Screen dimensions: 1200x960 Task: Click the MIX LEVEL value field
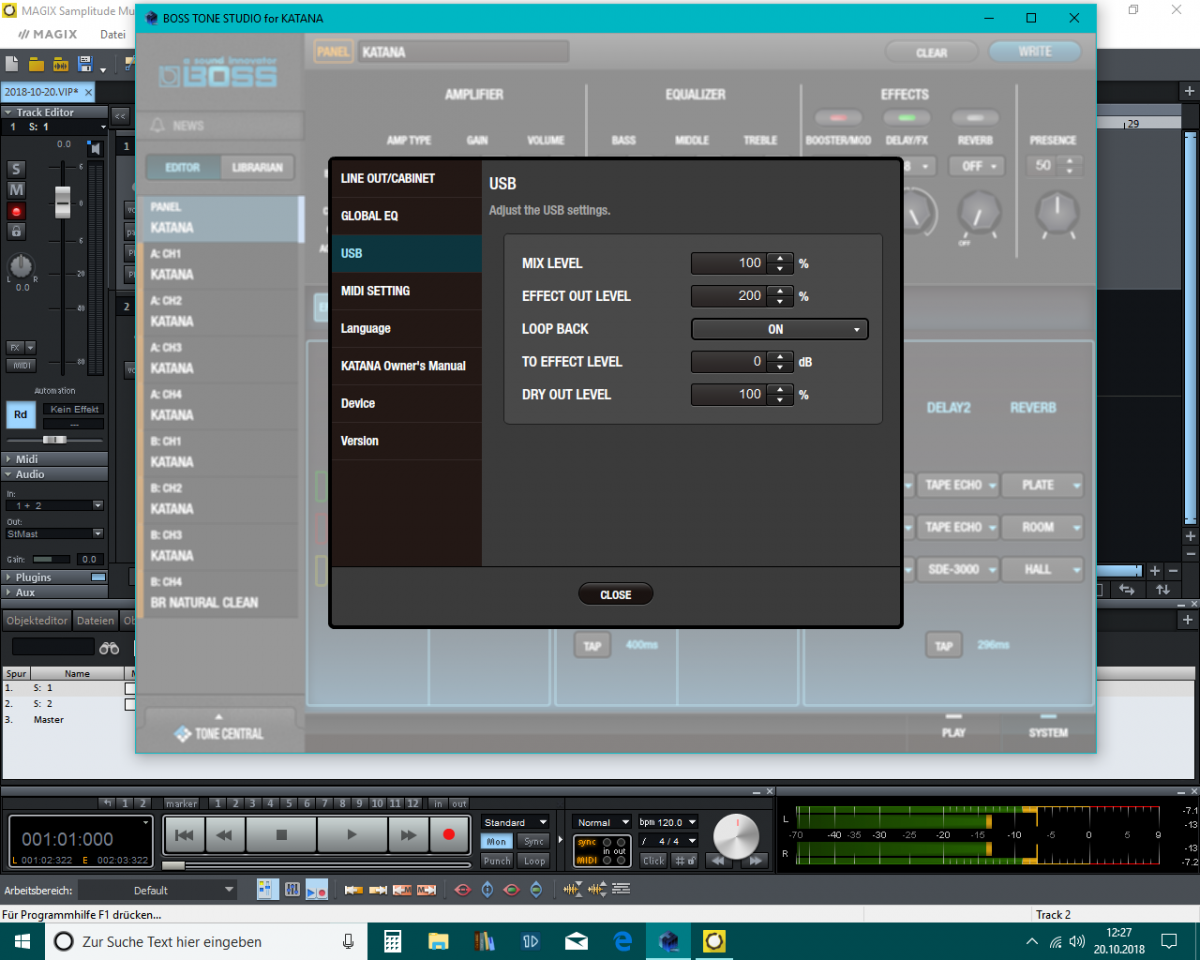[728, 263]
